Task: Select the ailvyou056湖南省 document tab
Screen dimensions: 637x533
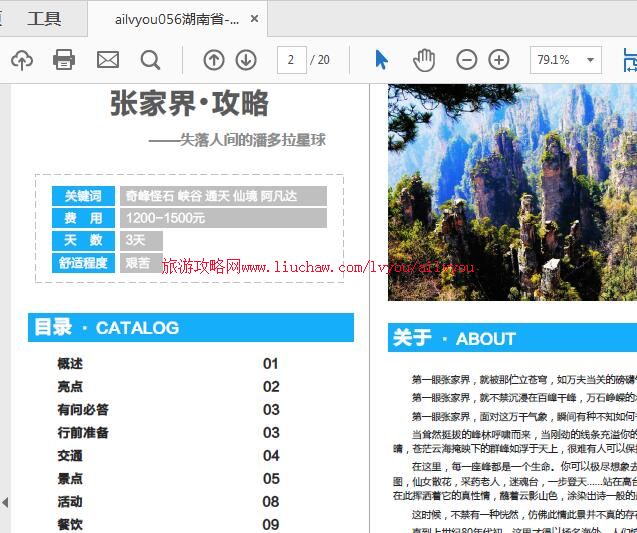Action: (176, 19)
